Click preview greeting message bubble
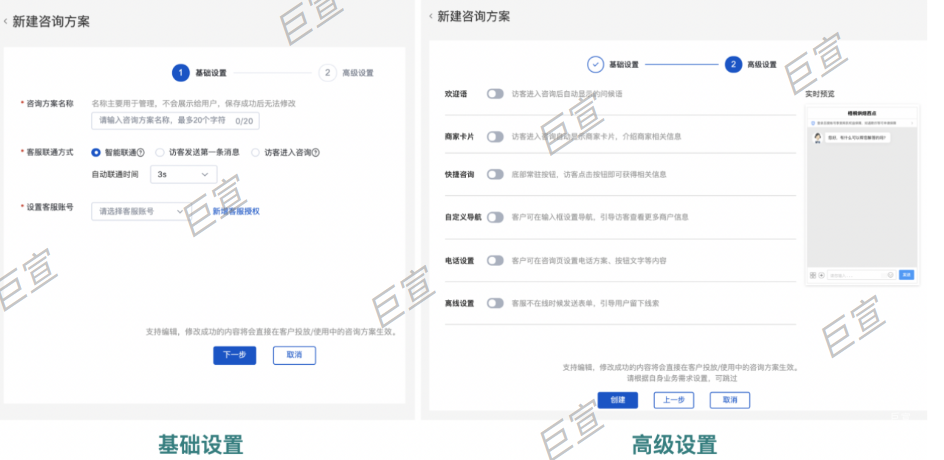This screenshot has height=460, width=944. pos(857,138)
